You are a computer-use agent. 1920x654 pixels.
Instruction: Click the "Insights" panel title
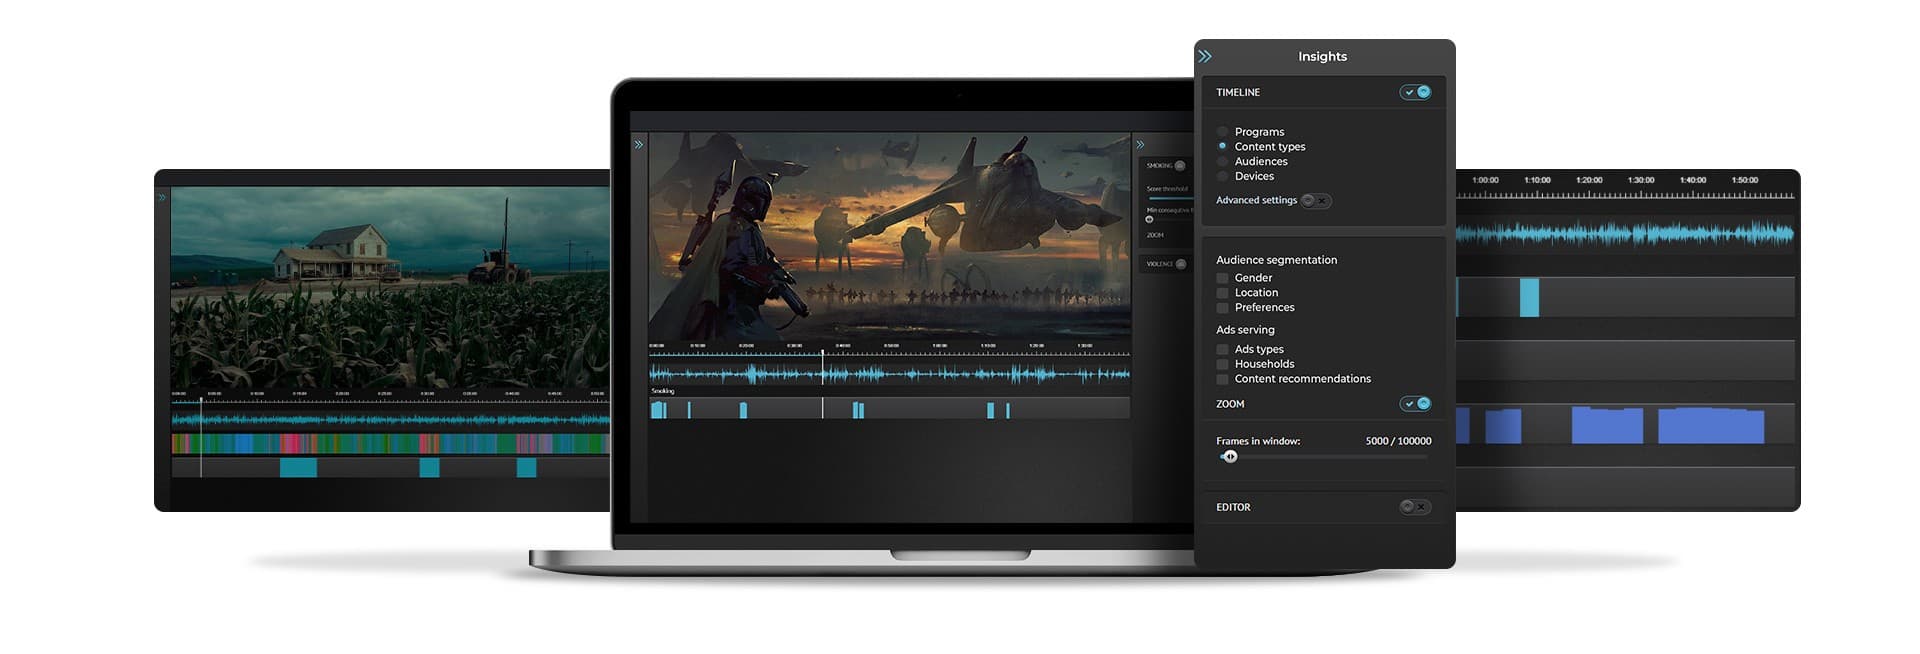pos(1322,57)
